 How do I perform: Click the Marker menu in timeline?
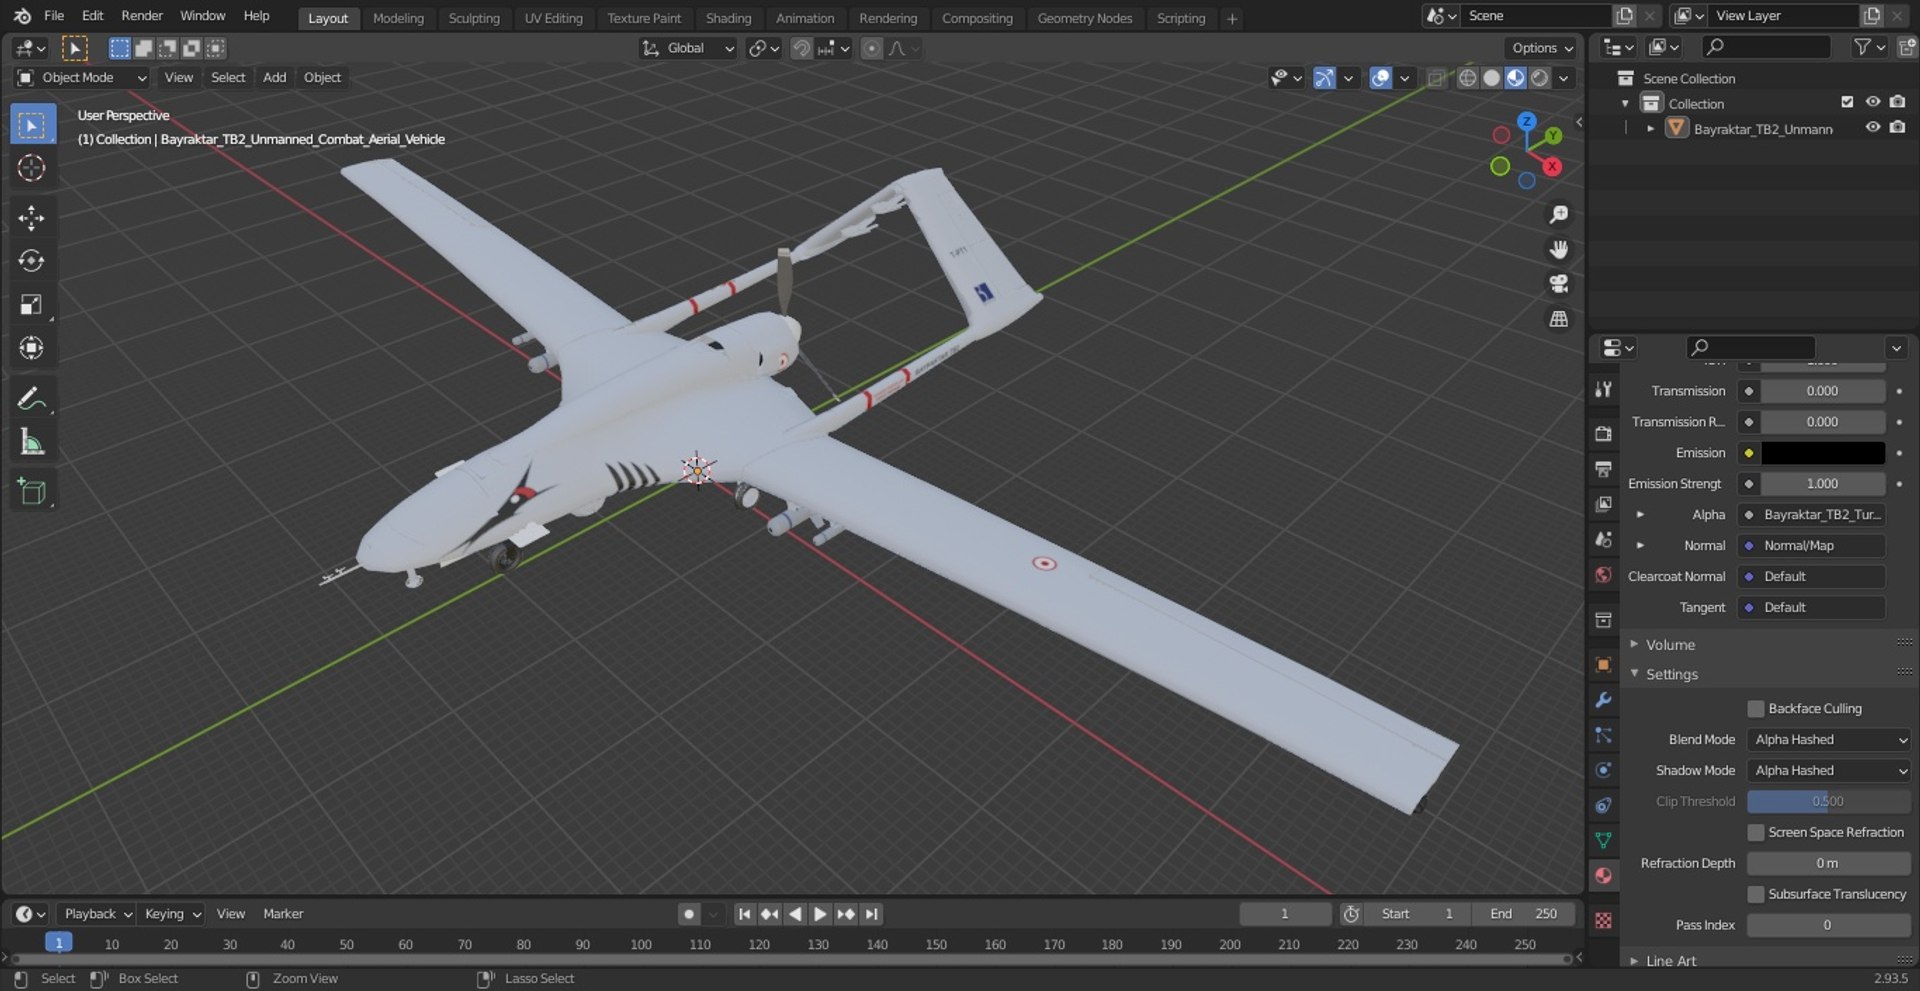click(283, 914)
